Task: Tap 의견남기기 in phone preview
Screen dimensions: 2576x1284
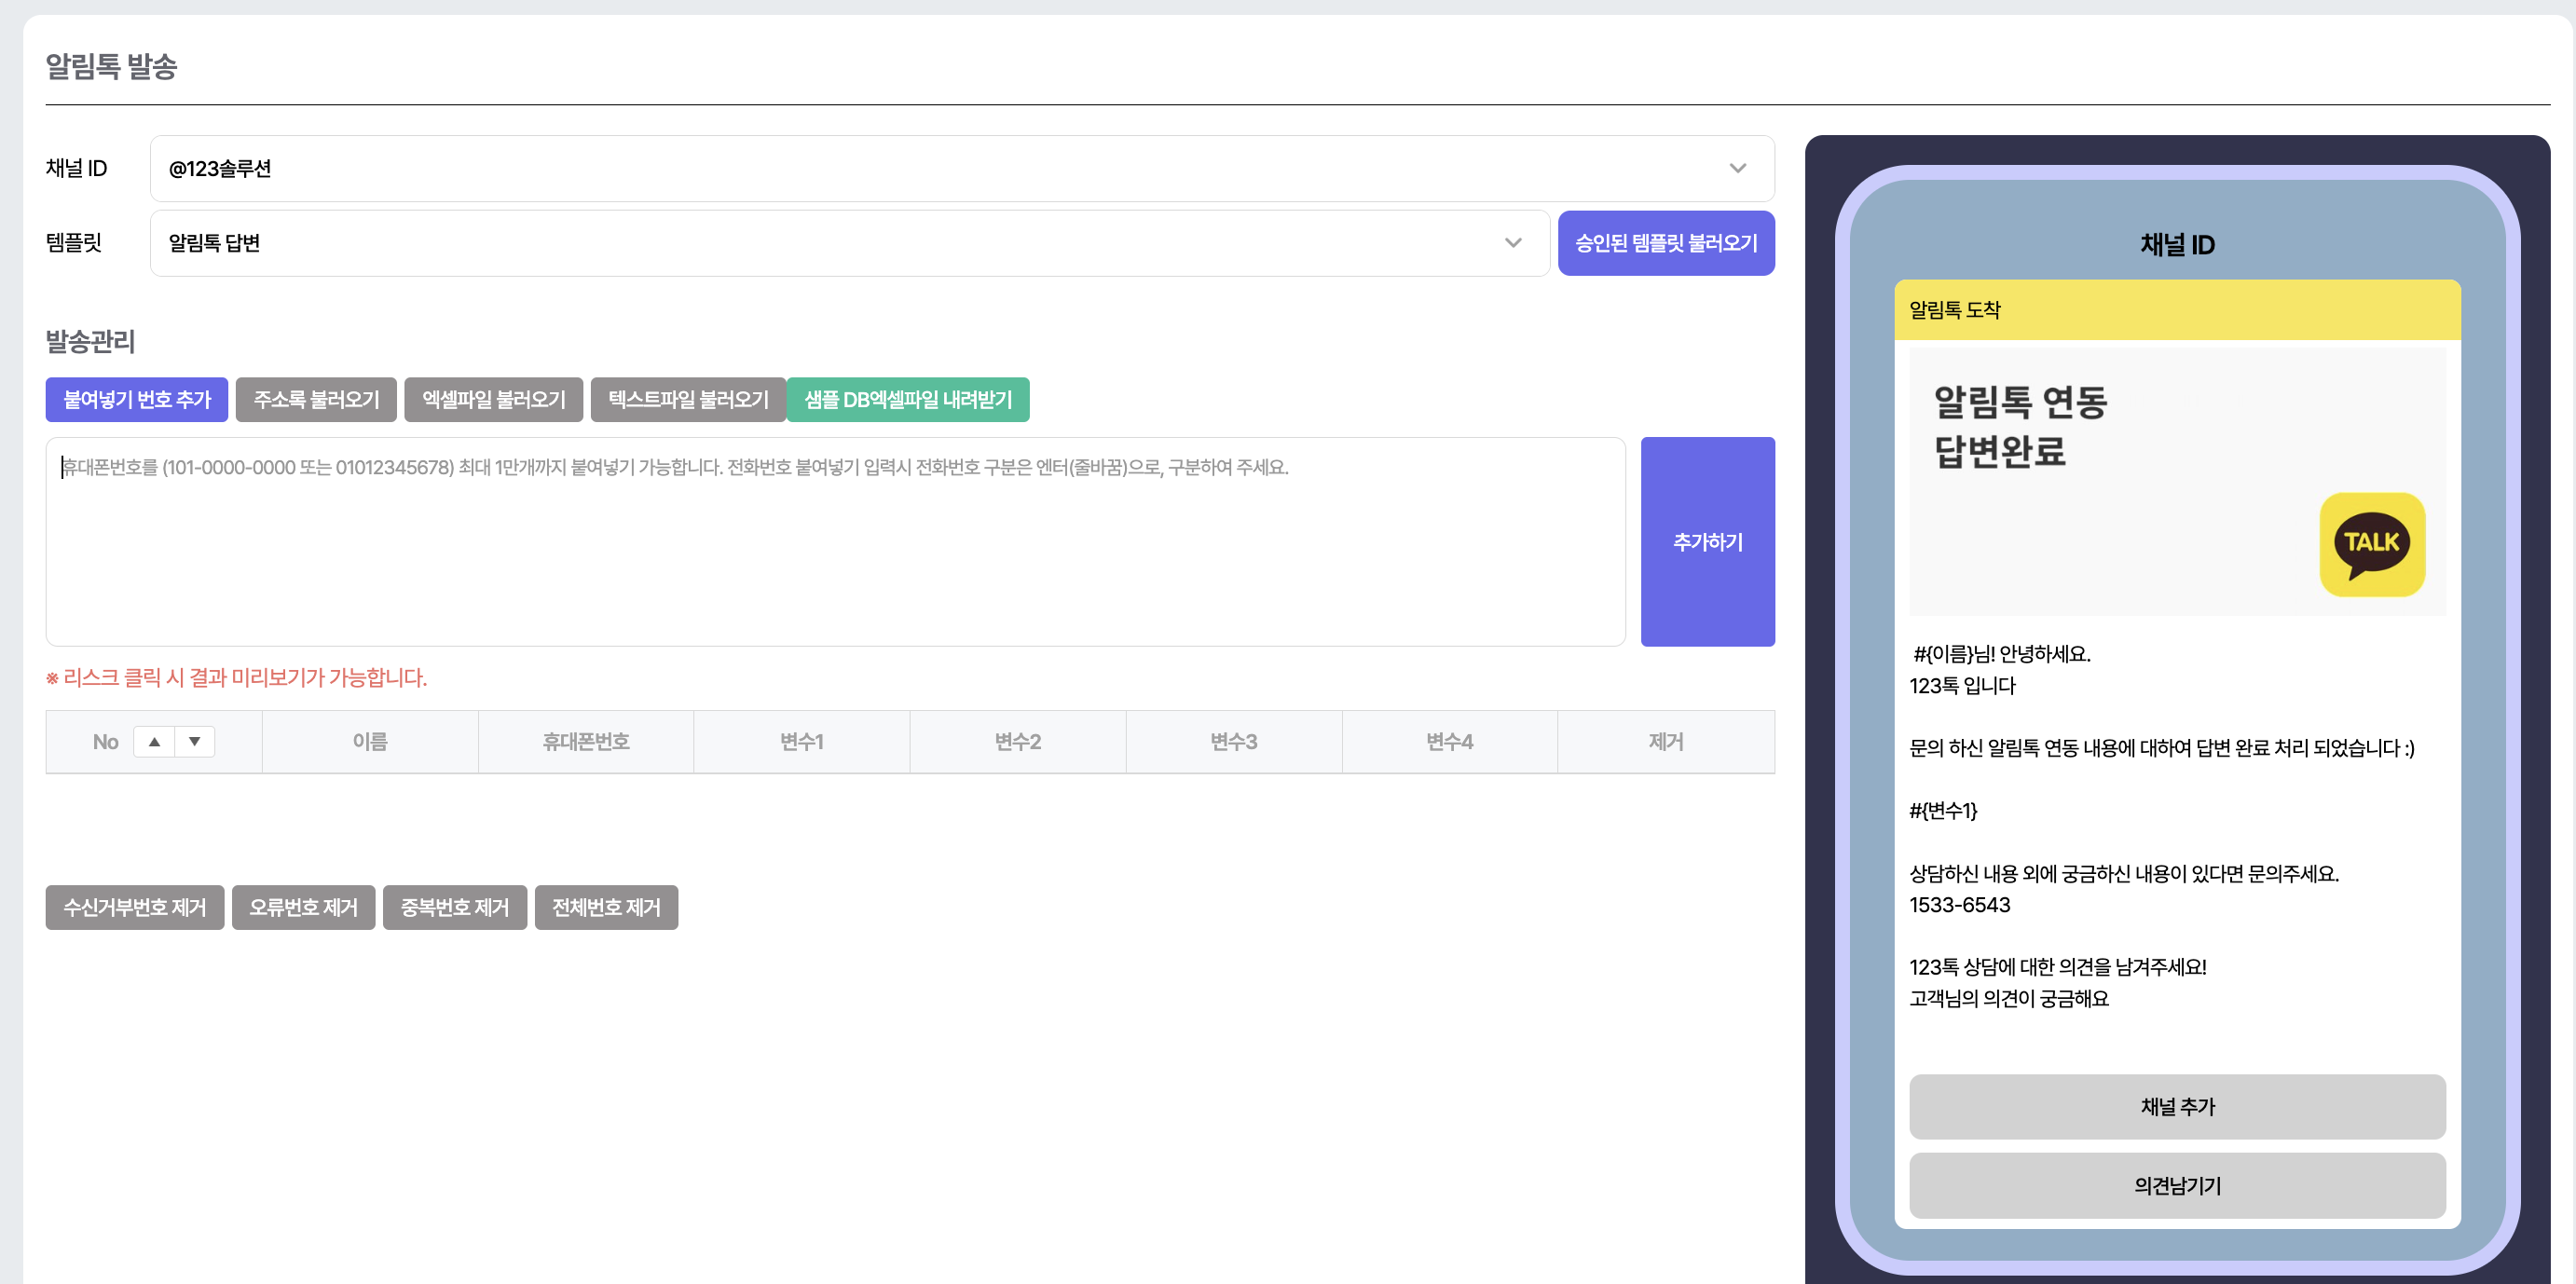Action: 2176,1185
